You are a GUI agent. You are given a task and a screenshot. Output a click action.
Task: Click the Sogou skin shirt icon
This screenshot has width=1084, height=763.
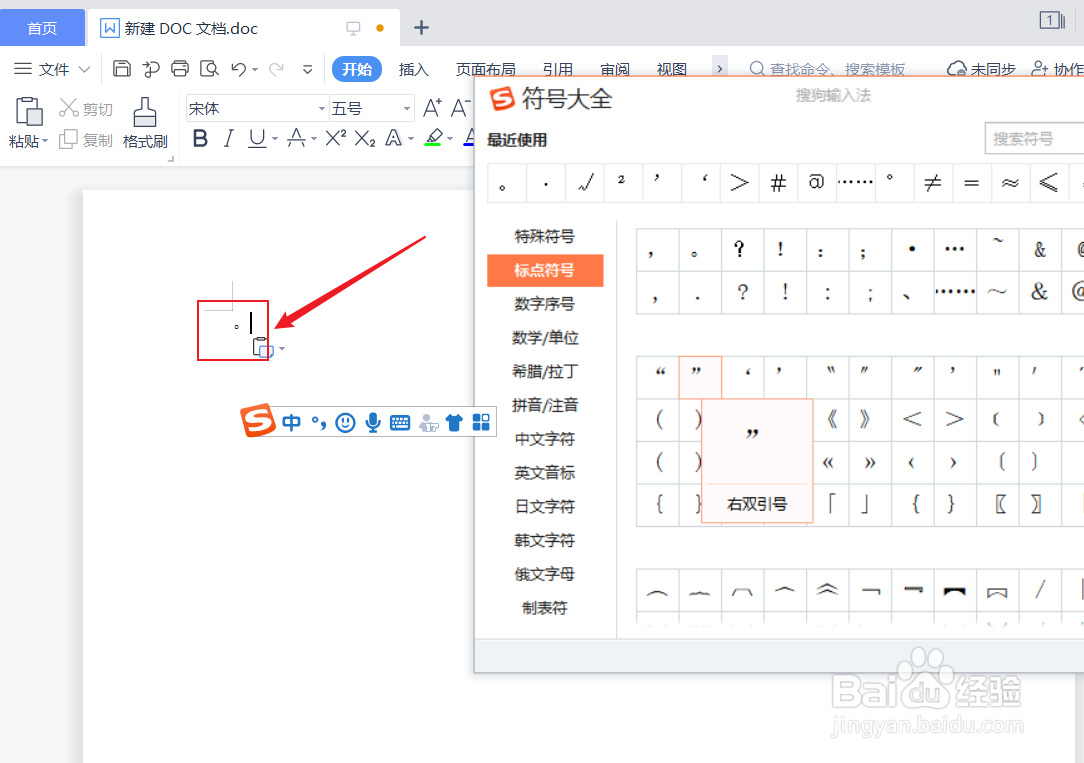click(454, 422)
